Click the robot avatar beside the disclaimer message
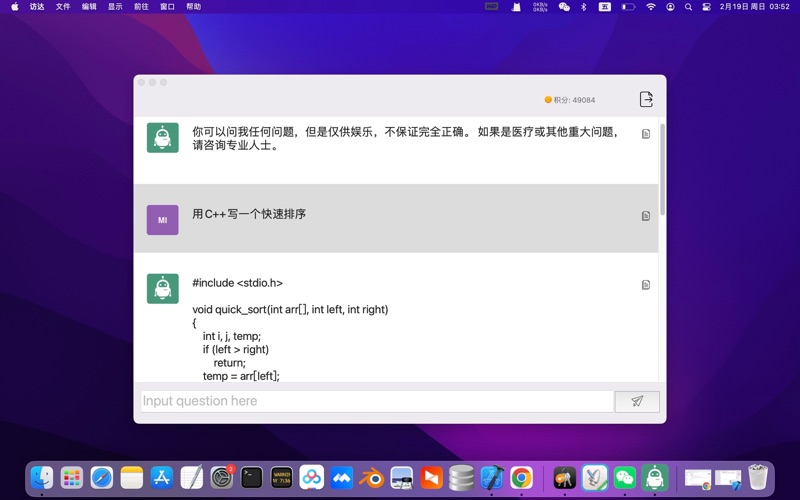800x500 pixels. (162, 138)
